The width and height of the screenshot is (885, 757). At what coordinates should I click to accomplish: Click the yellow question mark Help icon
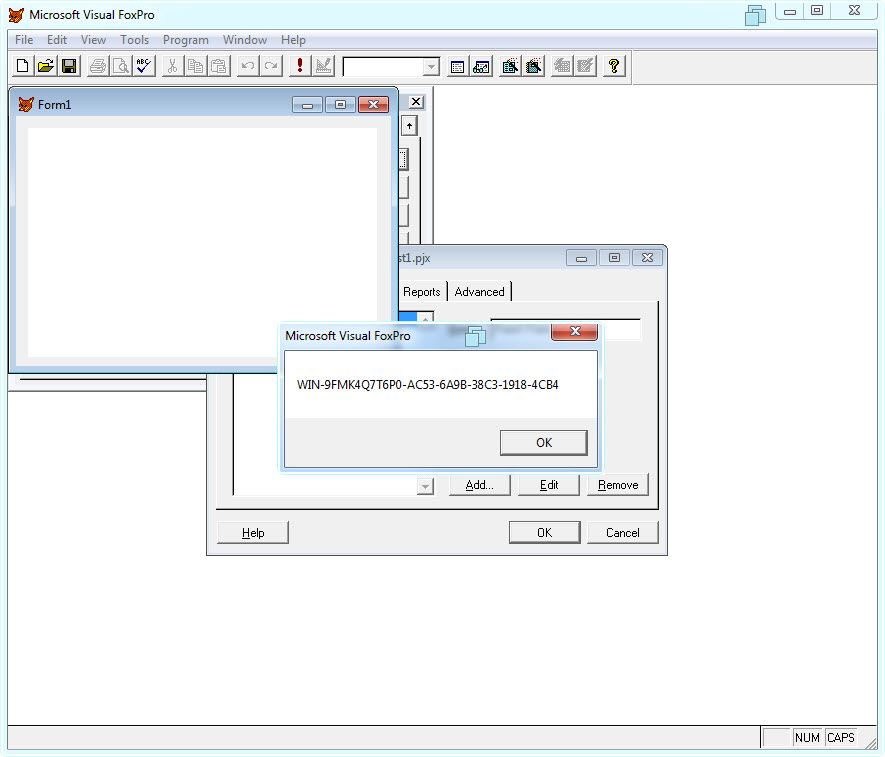[614, 66]
